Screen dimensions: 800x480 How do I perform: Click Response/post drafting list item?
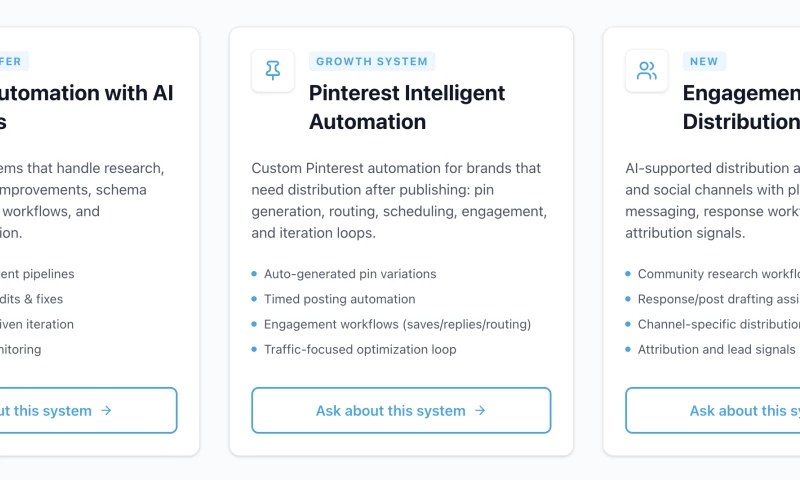pyautogui.click(x=719, y=299)
